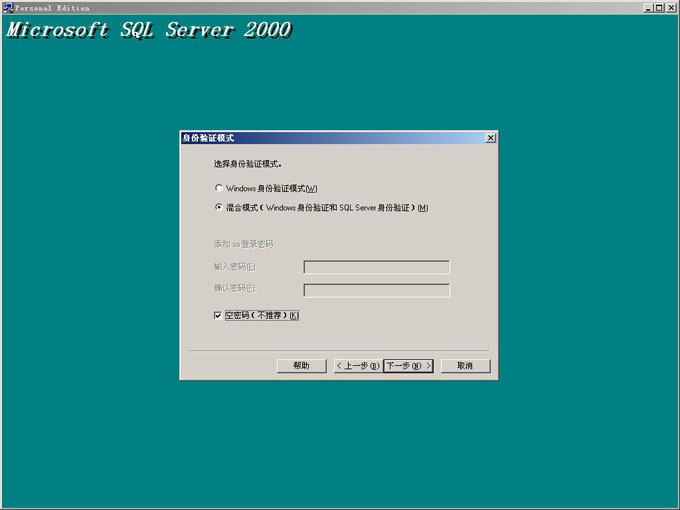The width and height of the screenshot is (680, 510).
Task: Minimize the Personal Edition window
Action: (648, 8)
